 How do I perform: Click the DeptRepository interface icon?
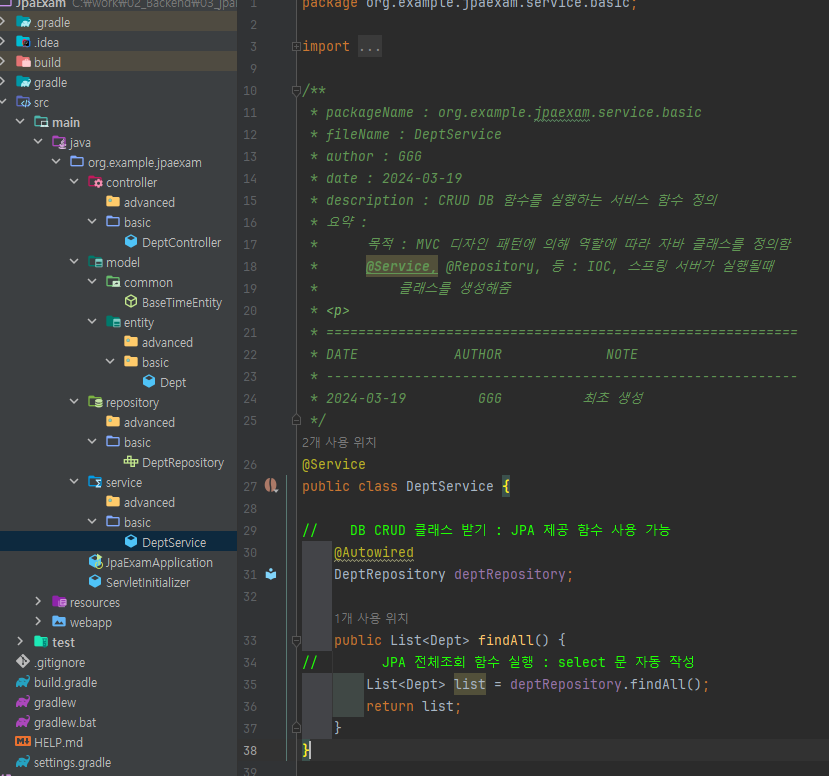click(x=131, y=462)
